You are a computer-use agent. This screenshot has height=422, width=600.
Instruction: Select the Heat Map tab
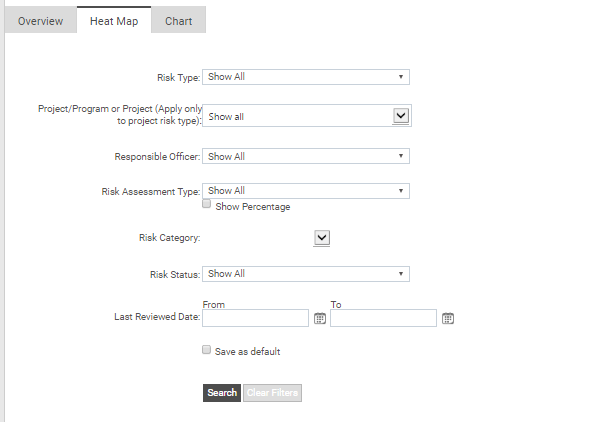114,21
